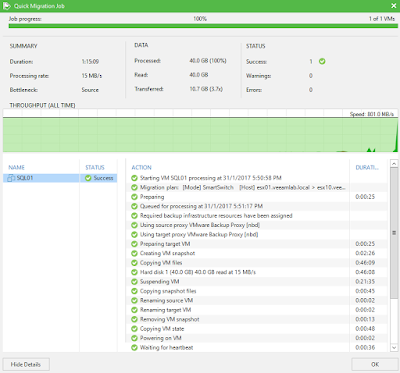
Task: Click the check icon for Queued for processing
Action: (x=134, y=206)
